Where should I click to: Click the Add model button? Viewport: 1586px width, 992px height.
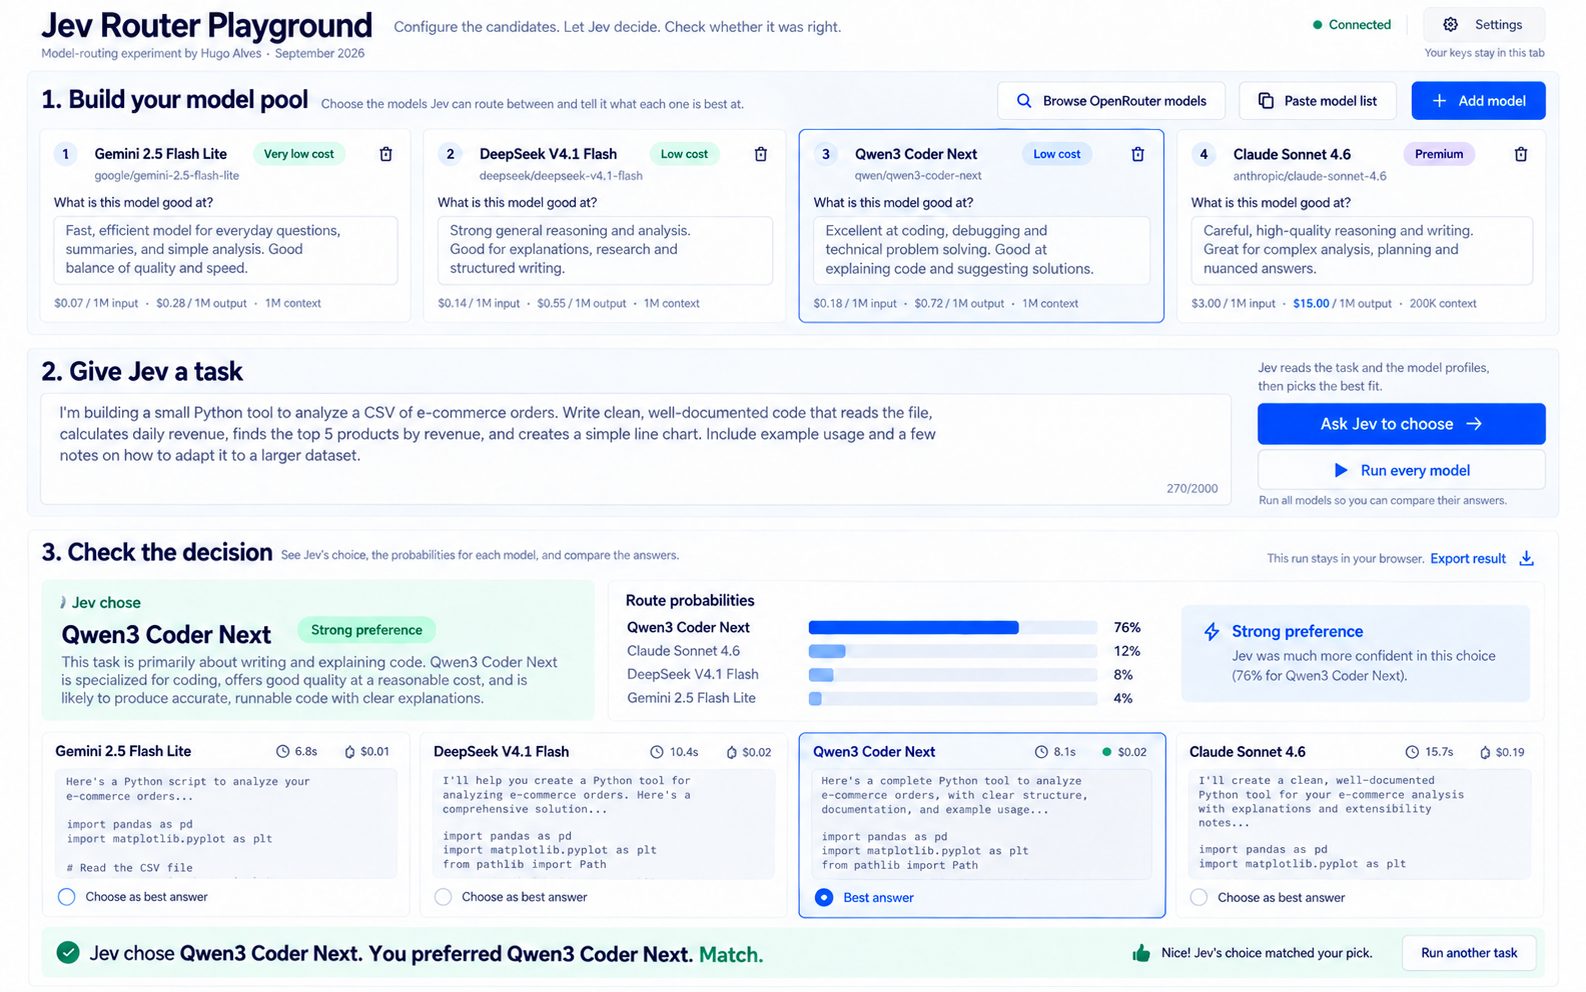1478,101
